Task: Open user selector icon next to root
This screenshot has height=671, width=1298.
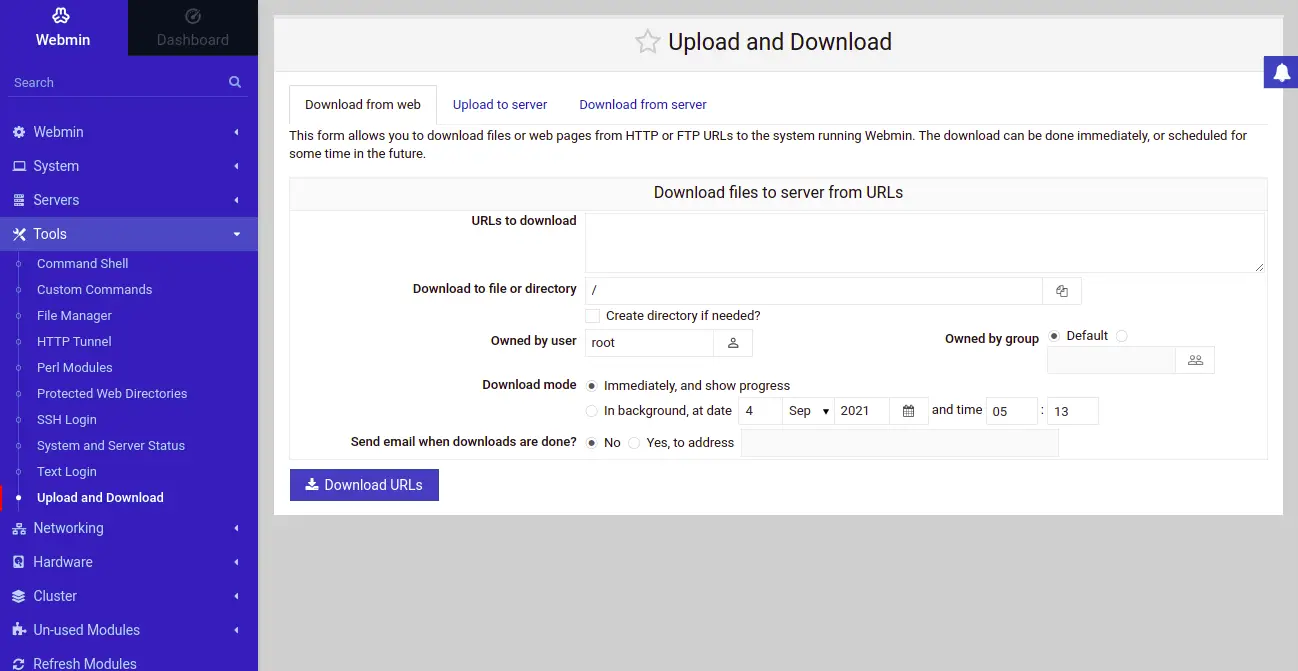Action: (733, 343)
